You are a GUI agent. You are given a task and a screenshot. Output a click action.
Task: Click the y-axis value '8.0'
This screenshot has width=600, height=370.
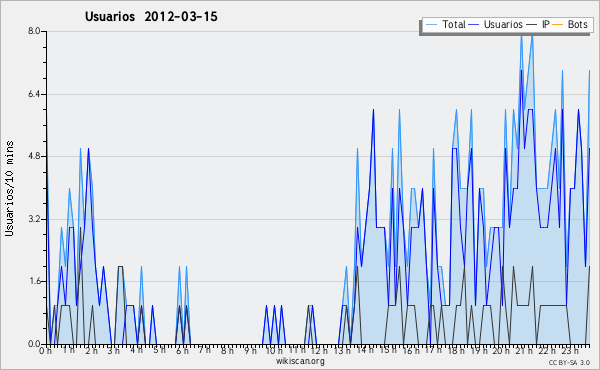pos(34,31)
